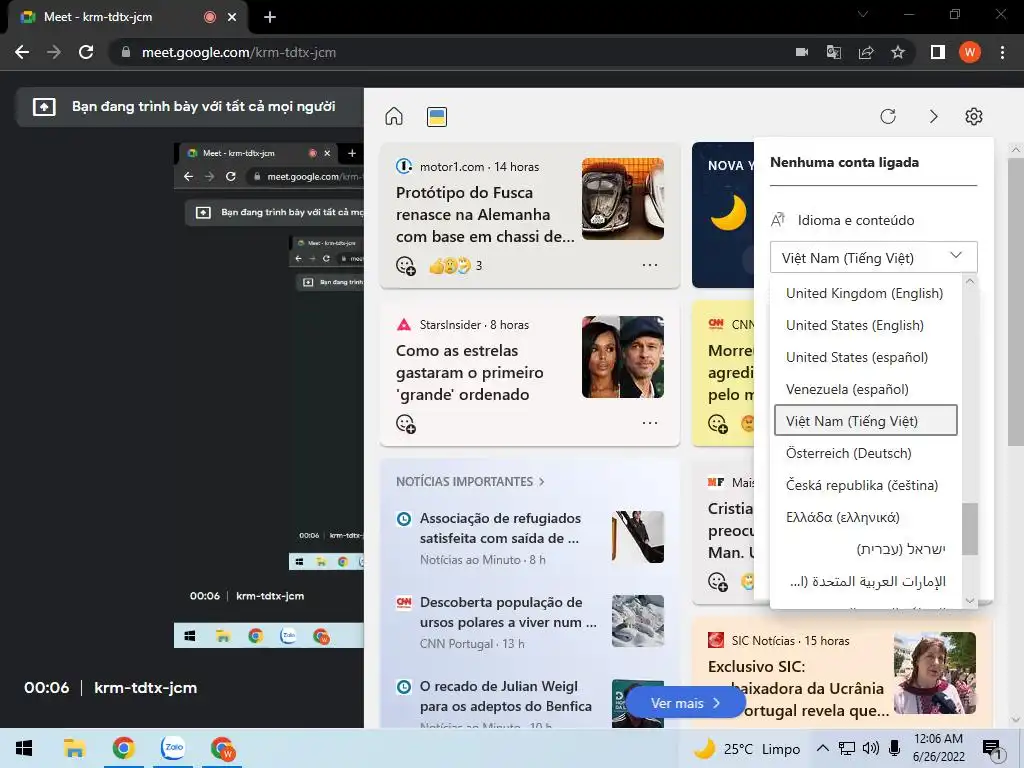Open Windows Start menu

(24, 748)
